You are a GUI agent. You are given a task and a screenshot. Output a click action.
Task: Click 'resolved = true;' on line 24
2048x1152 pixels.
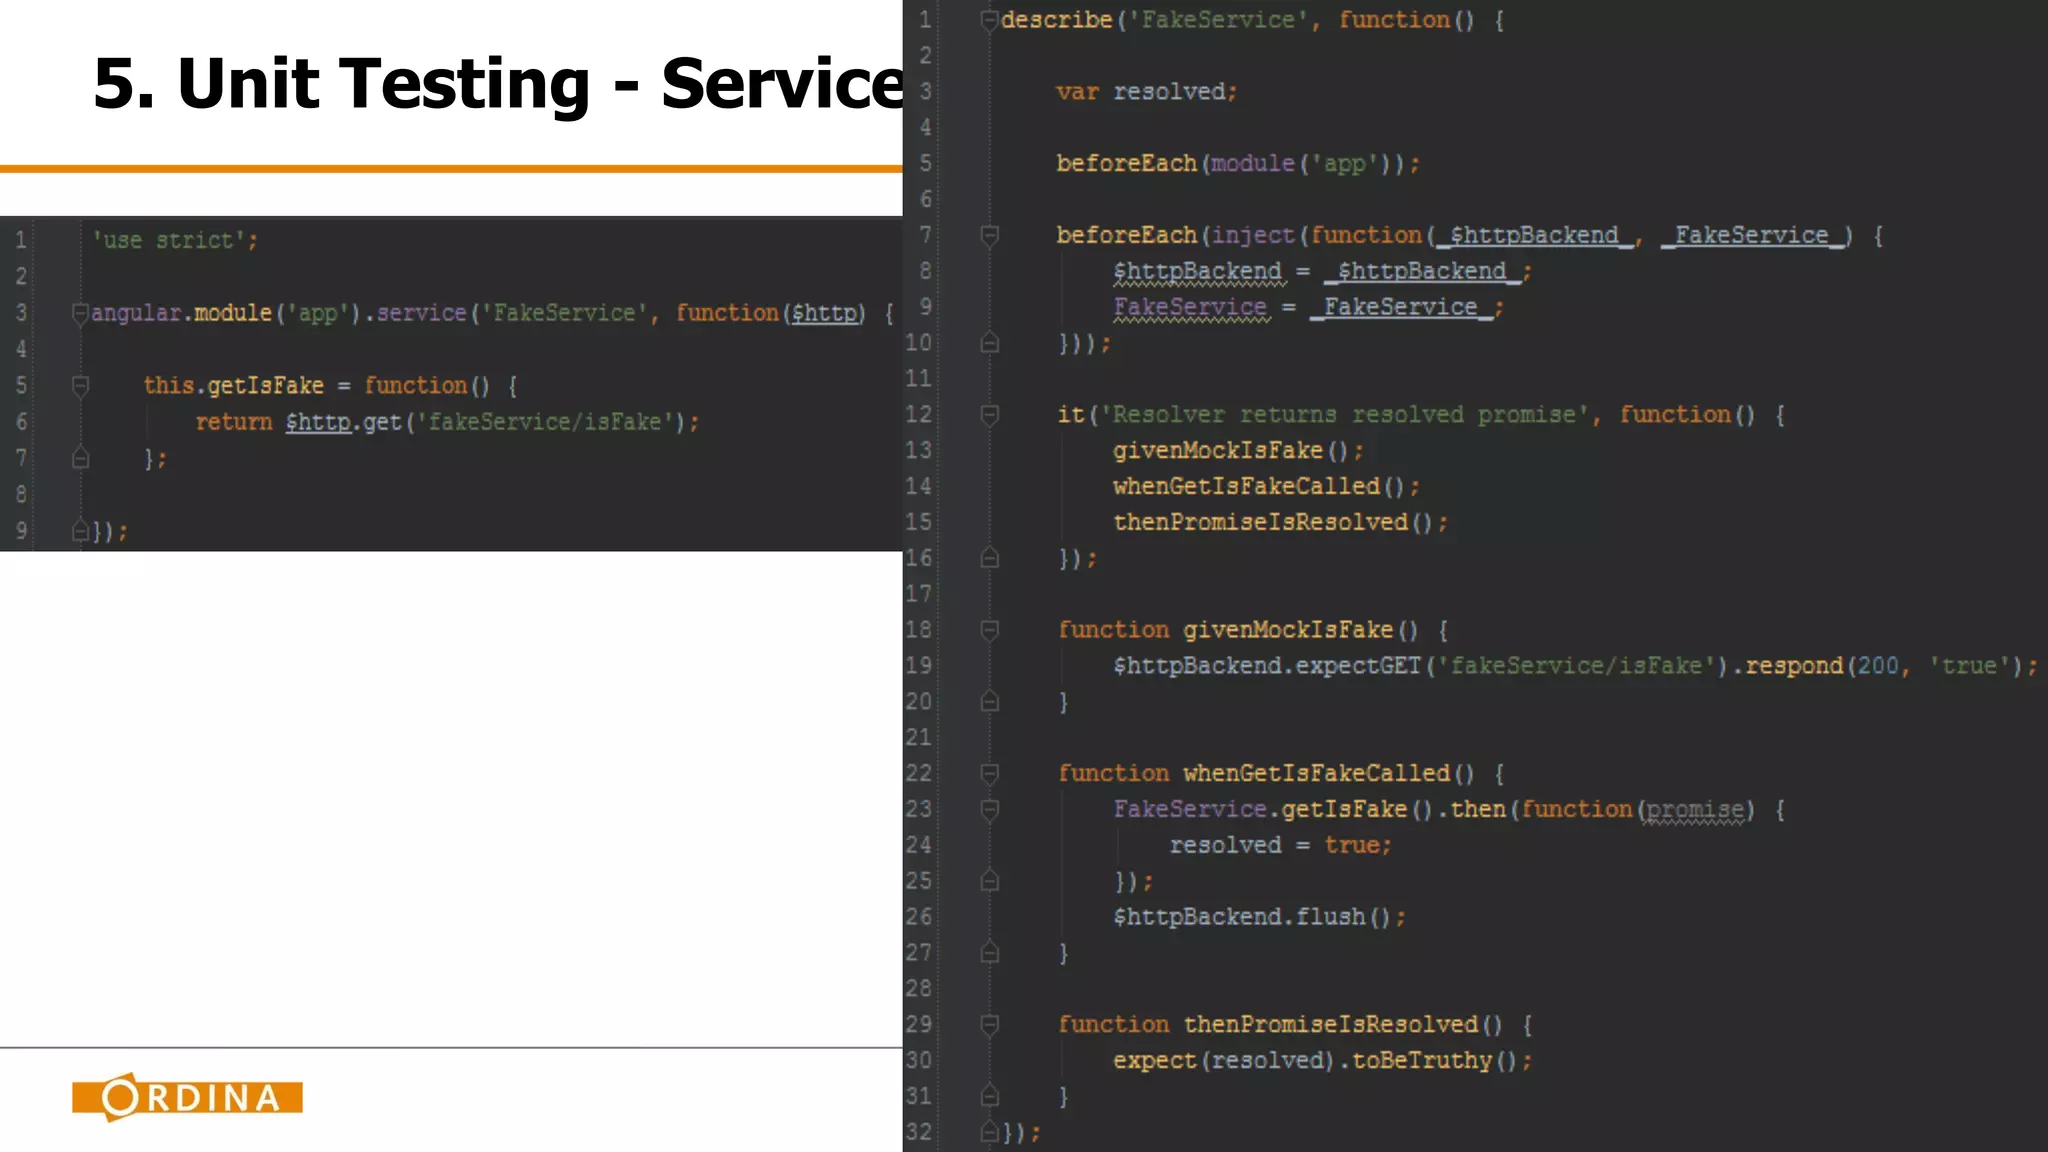point(1281,846)
